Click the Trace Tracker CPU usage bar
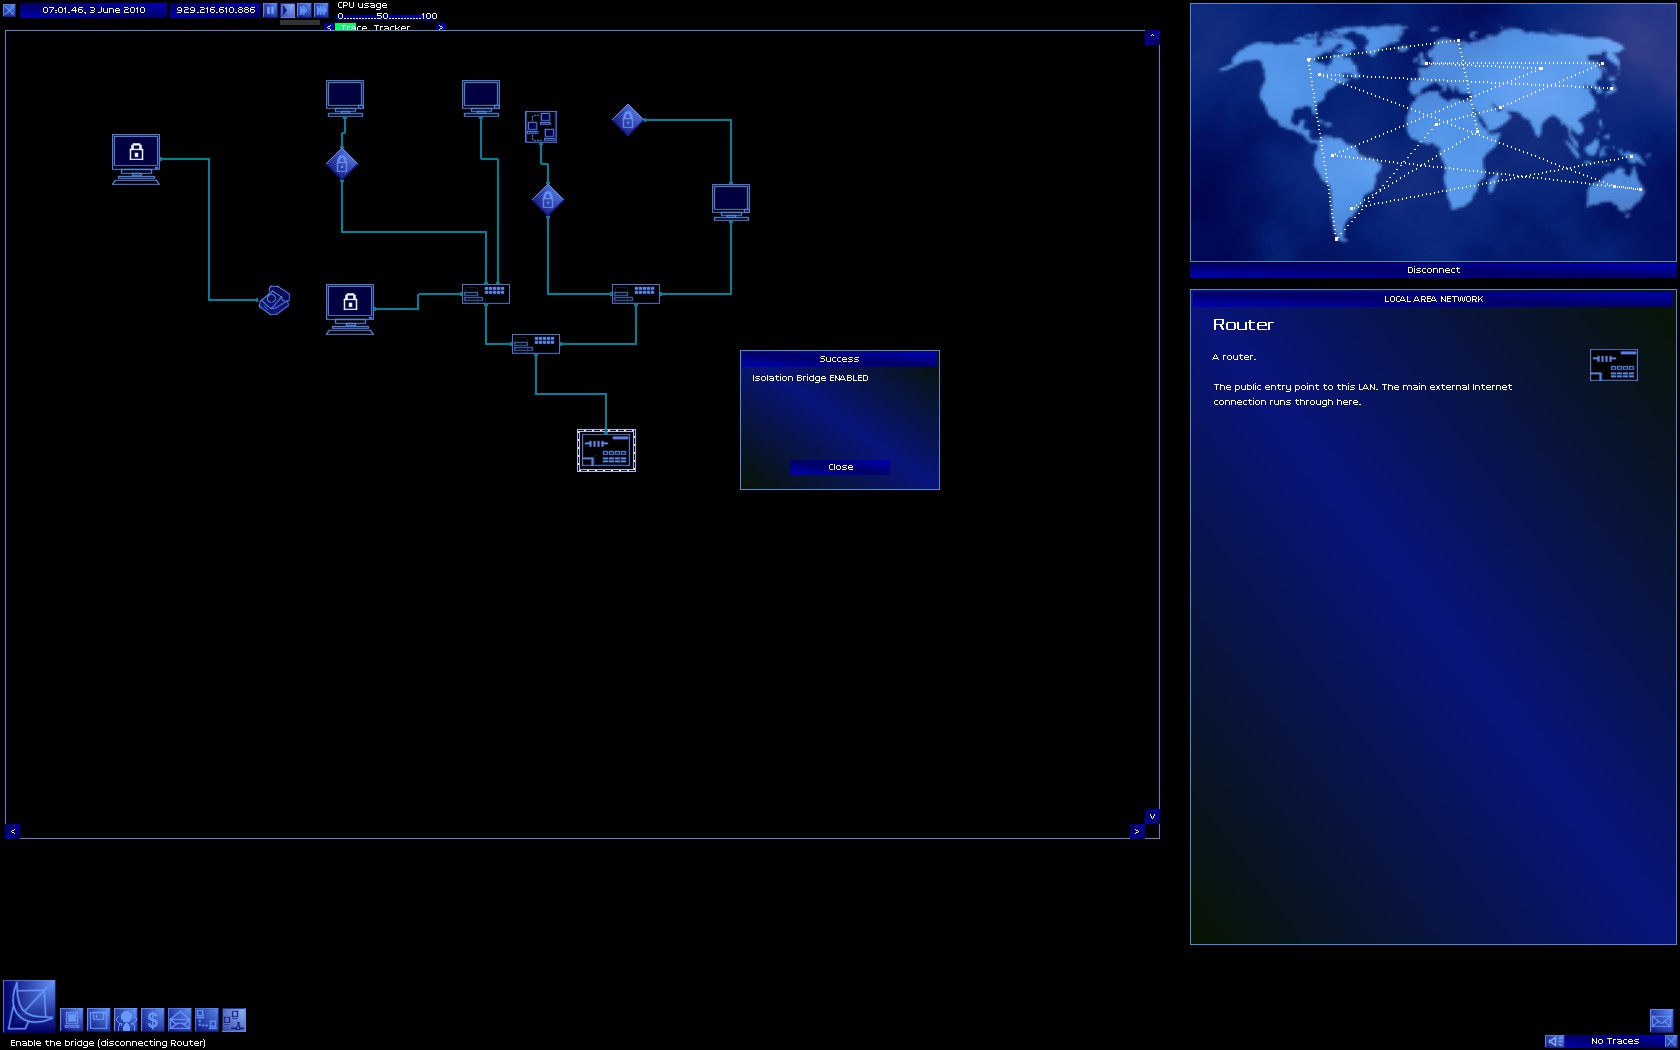Viewport: 1680px width, 1050px height. click(385, 28)
